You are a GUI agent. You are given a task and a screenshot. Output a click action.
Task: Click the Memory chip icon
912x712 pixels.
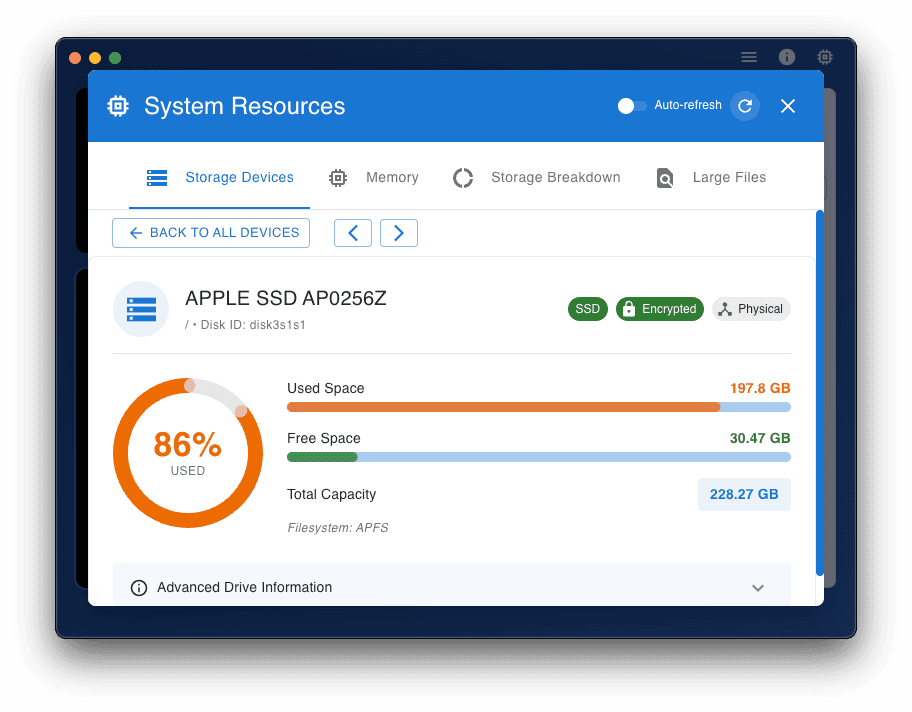tap(339, 177)
